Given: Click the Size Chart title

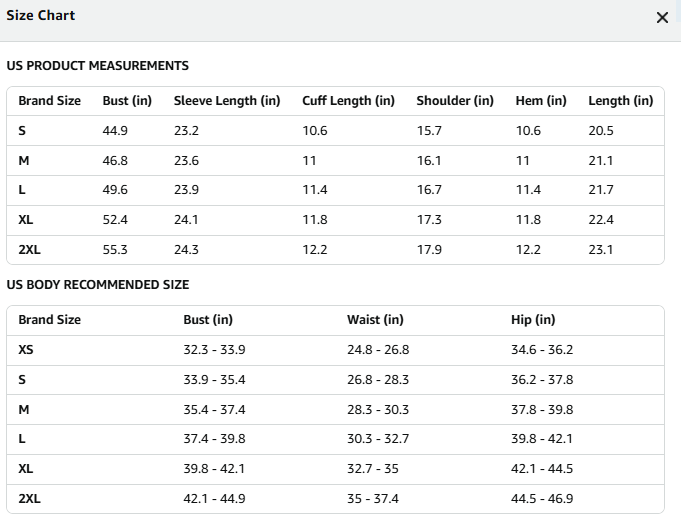Looking at the screenshot, I should pyautogui.click(x=40, y=15).
